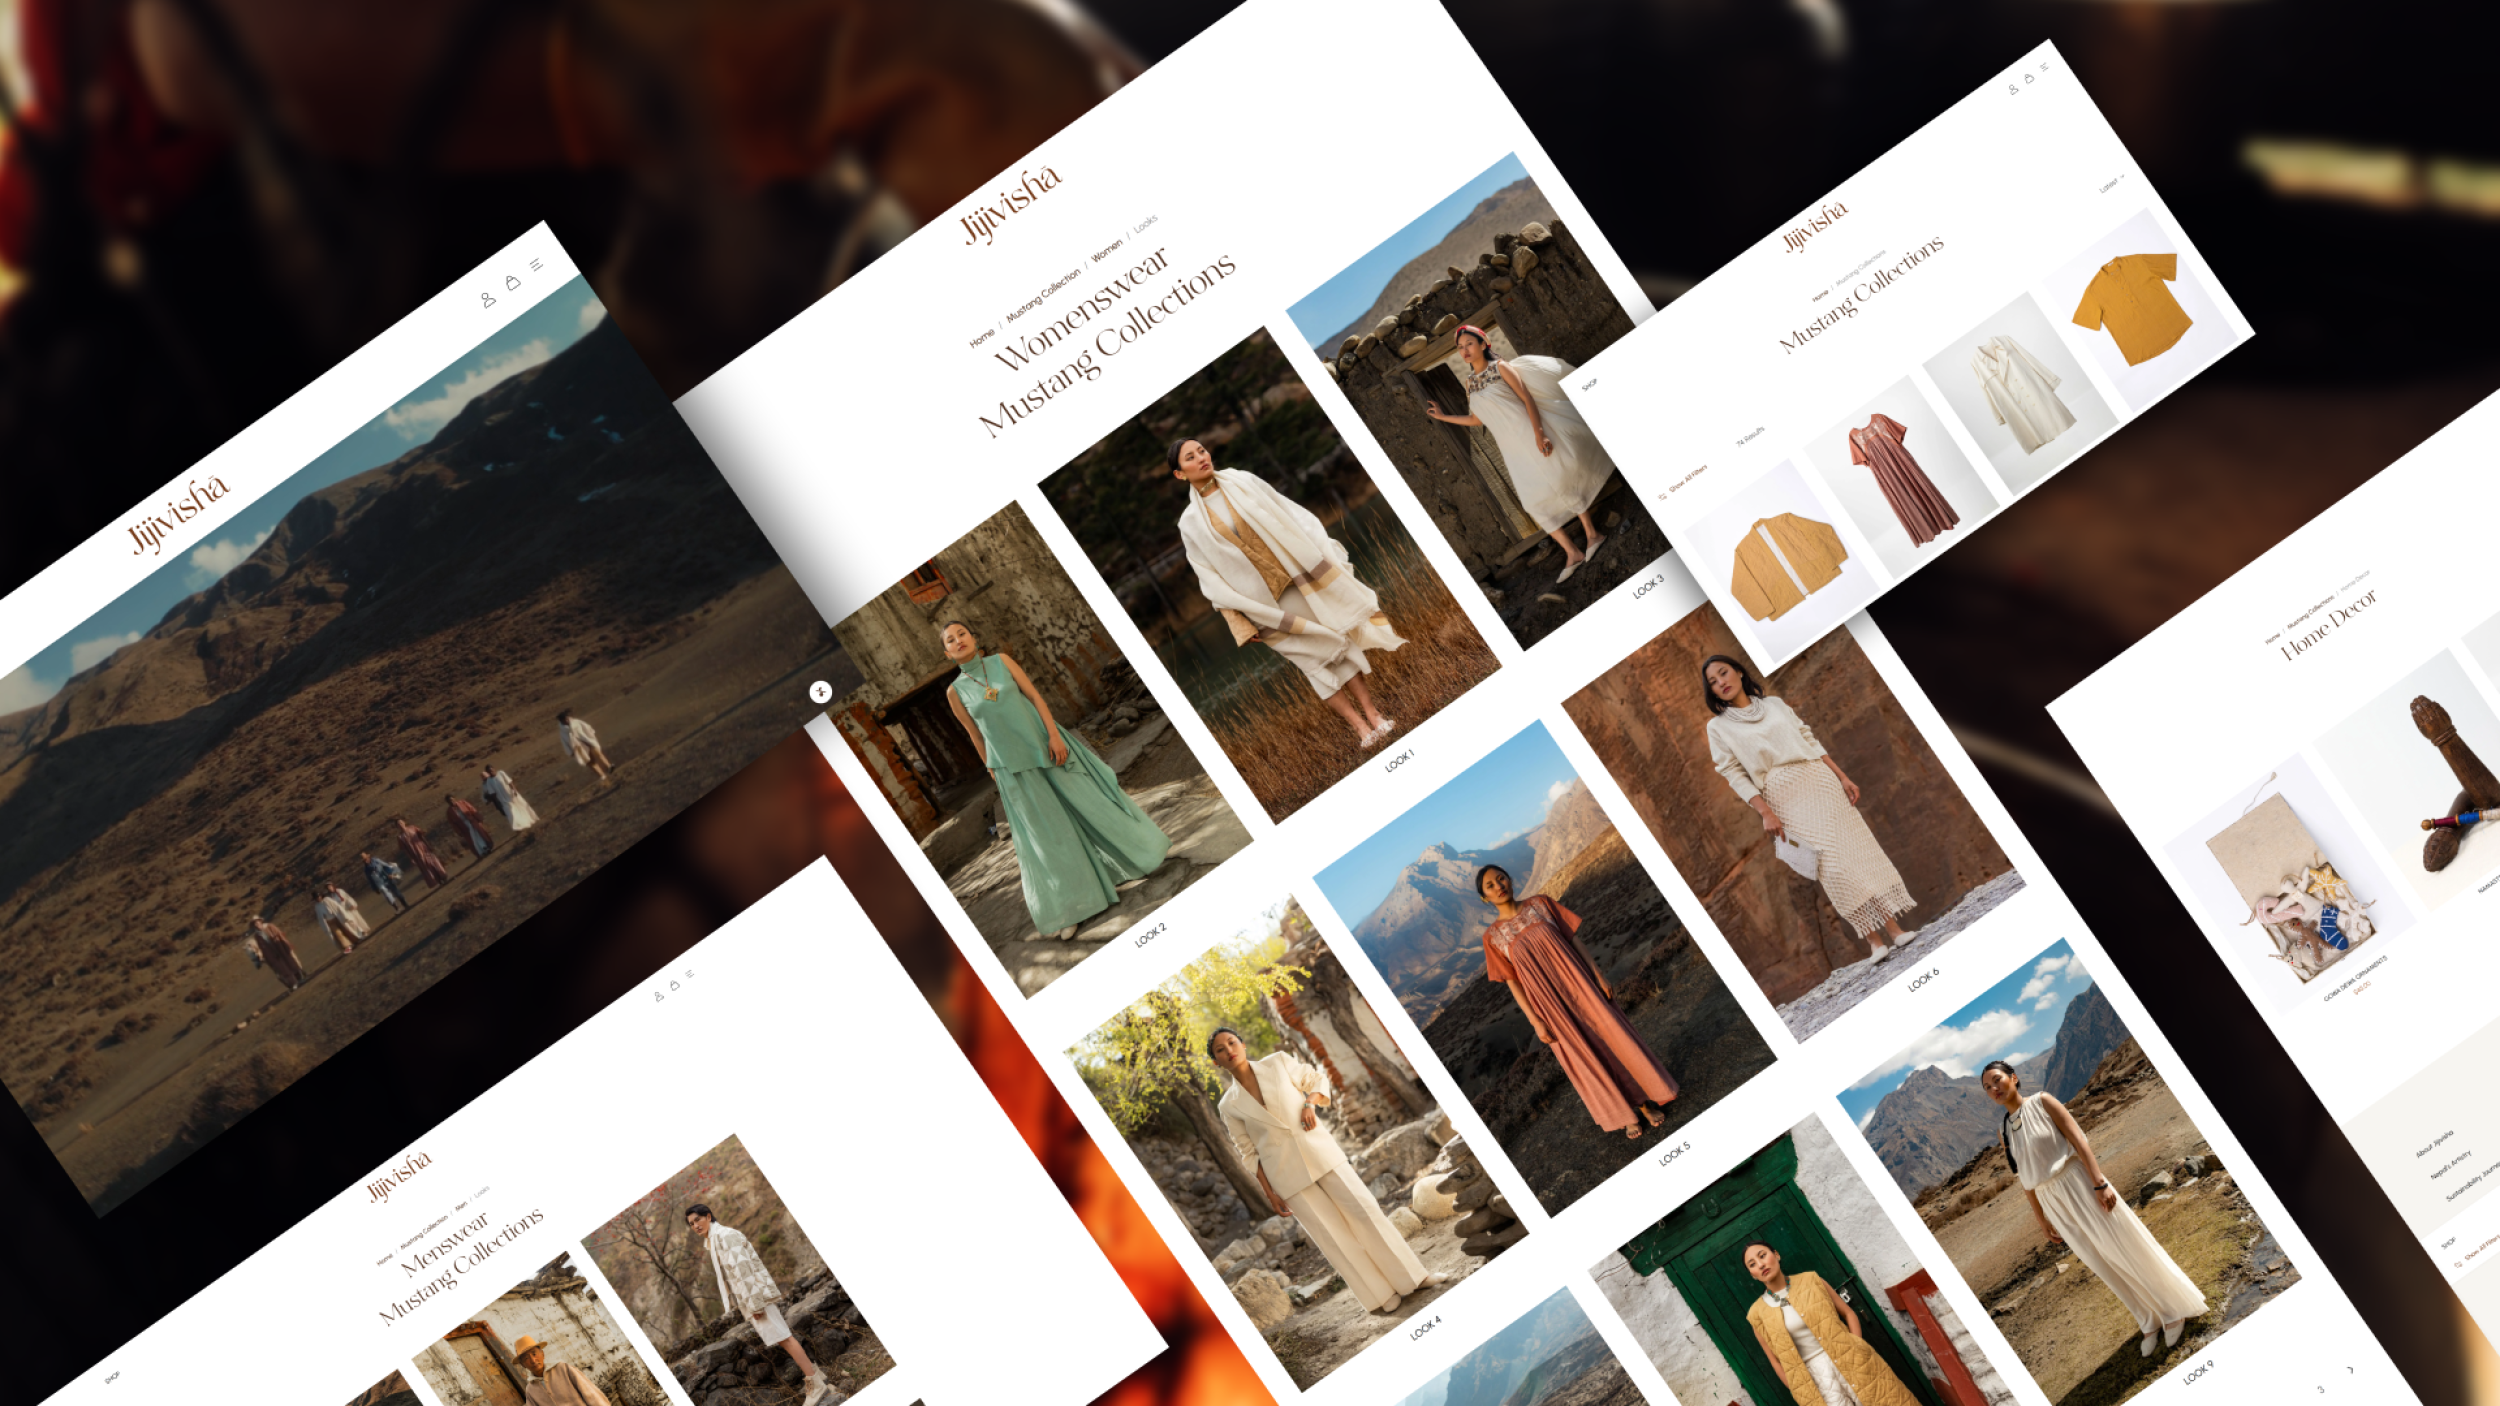Open the account icon on the homepage header
Viewport: 2500px width, 1406px height.
(488, 299)
